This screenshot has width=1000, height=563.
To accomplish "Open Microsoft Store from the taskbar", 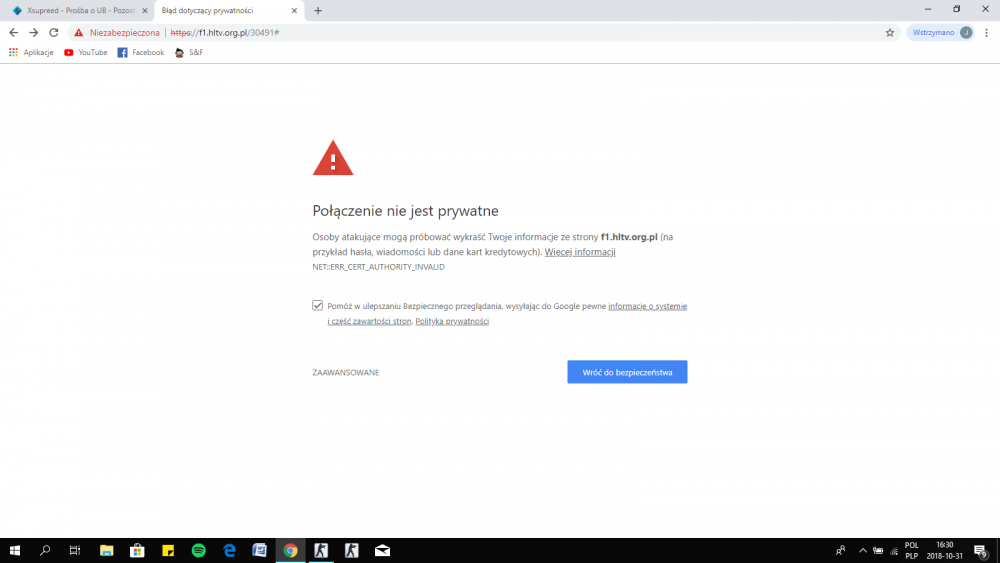I will [x=137, y=550].
